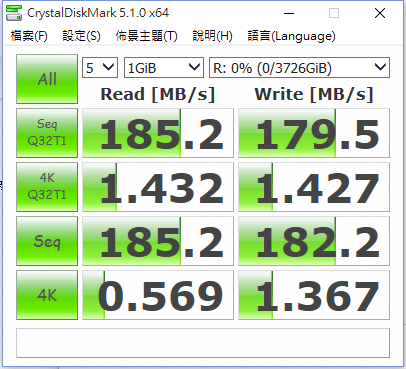Minimize the CrystalDiskMark window
The height and width of the screenshot is (369, 406).
(x=289, y=13)
